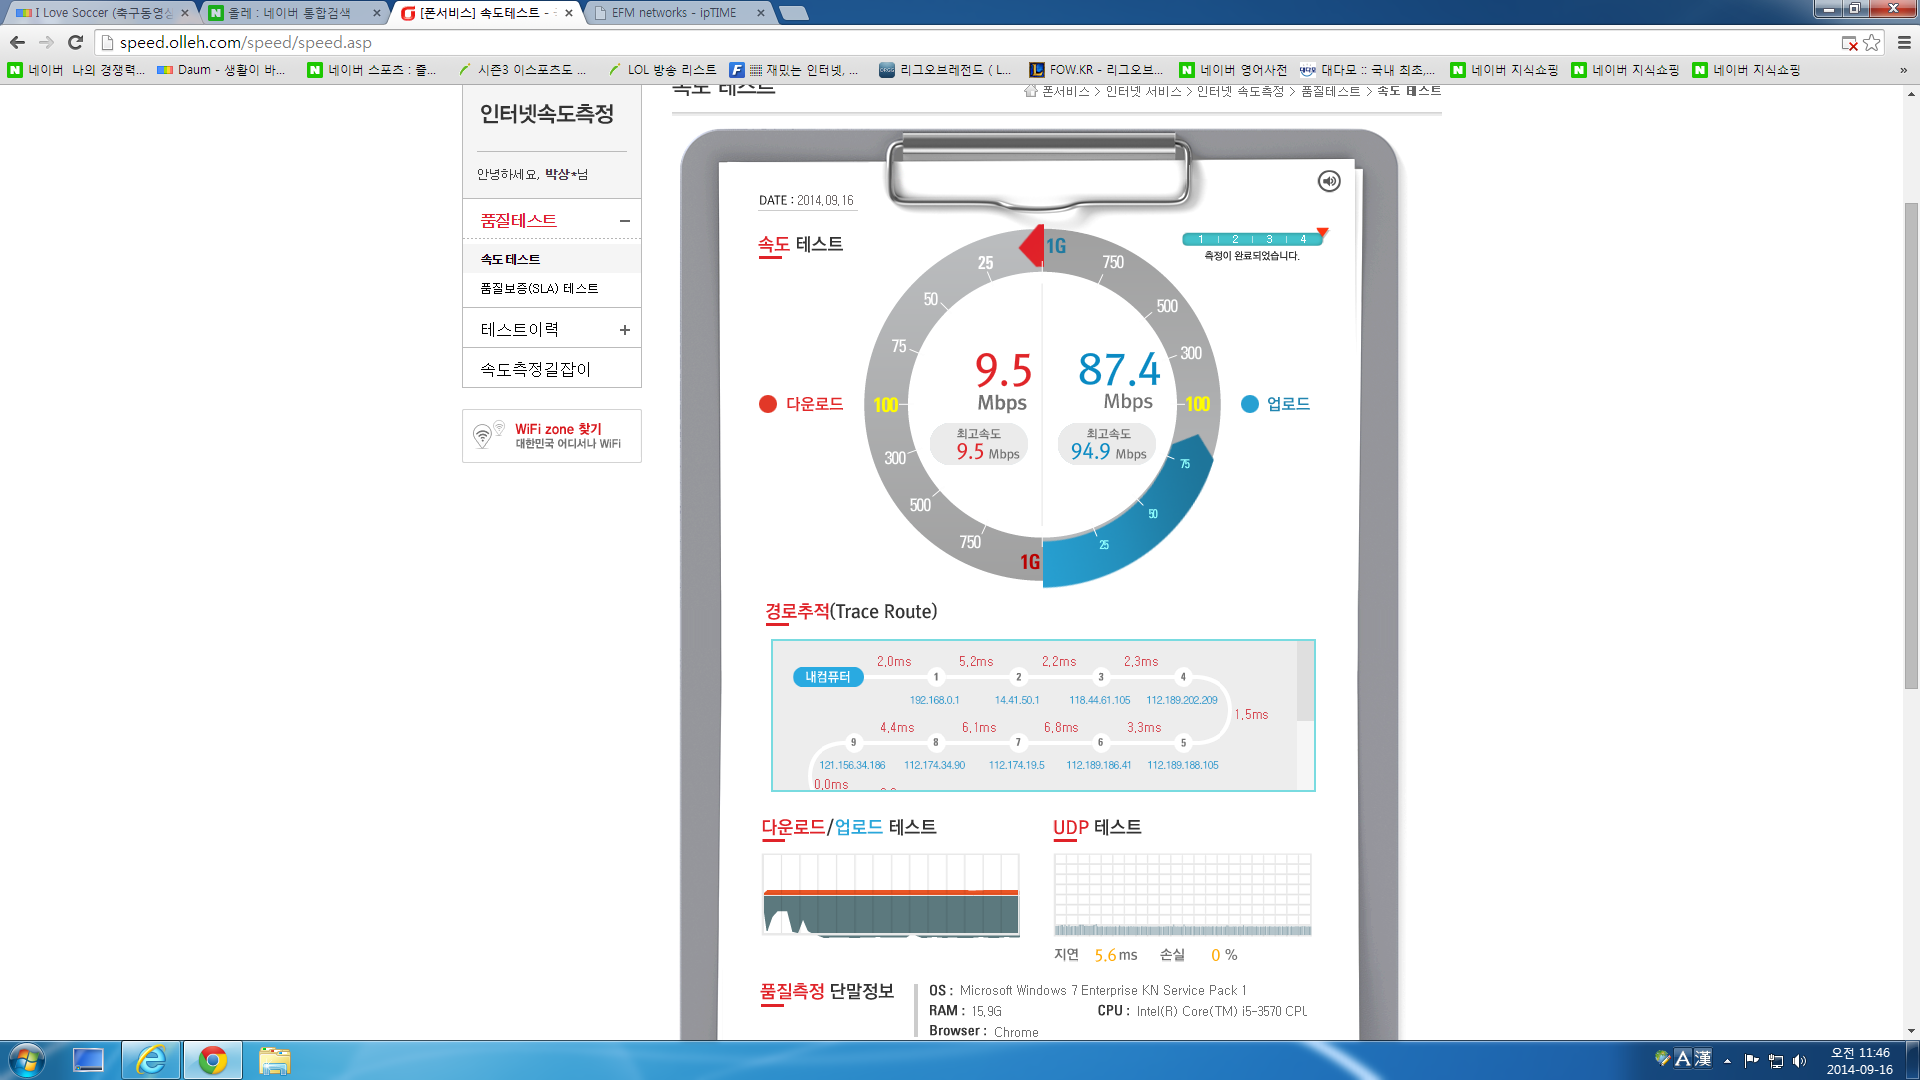Image resolution: width=1920 pixels, height=1080 pixels.
Task: Mute sound with the speaker icon
Action: point(1329,181)
